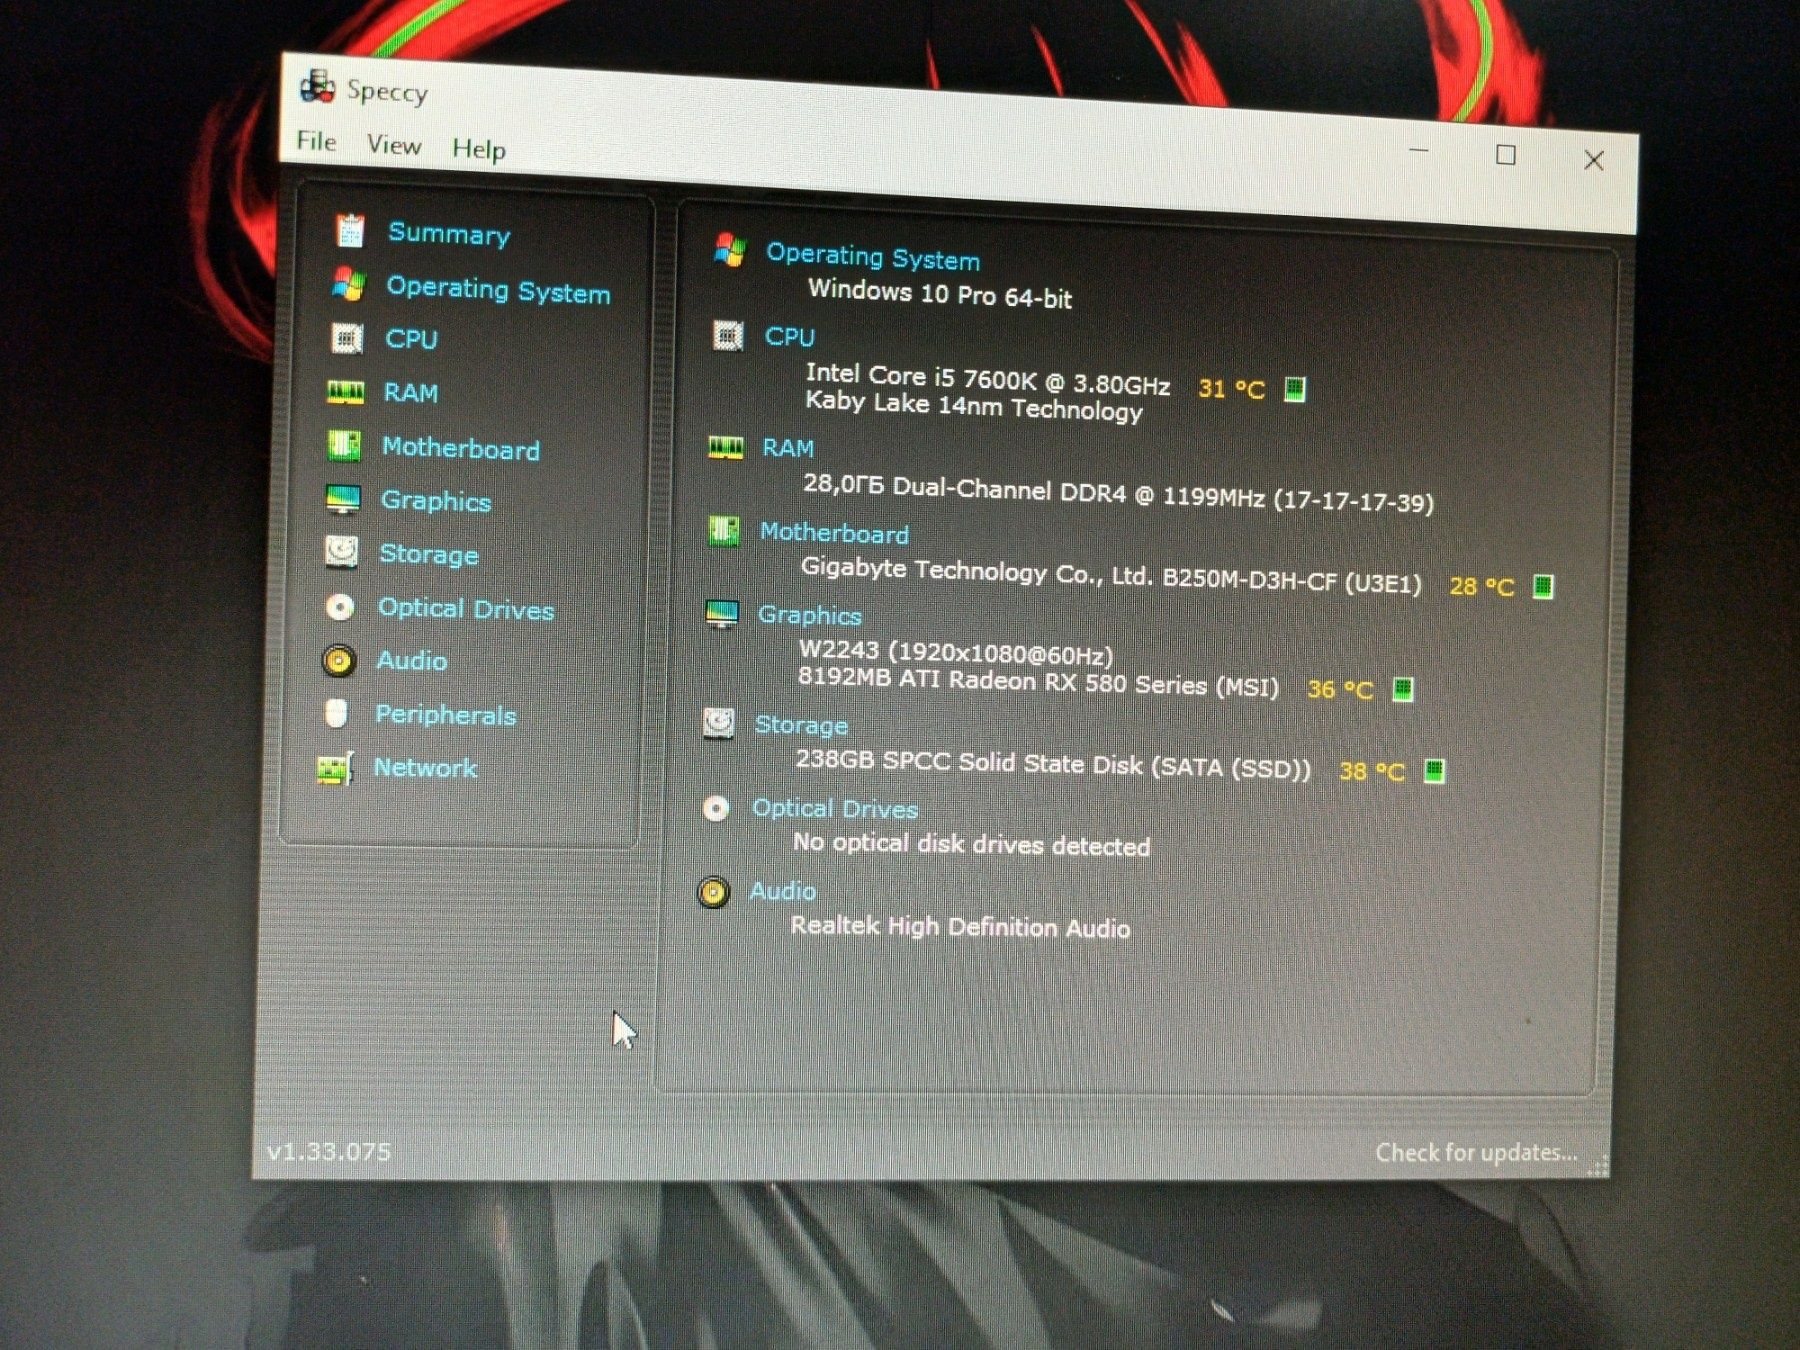
Task: Open the File menu
Action: pos(316,142)
